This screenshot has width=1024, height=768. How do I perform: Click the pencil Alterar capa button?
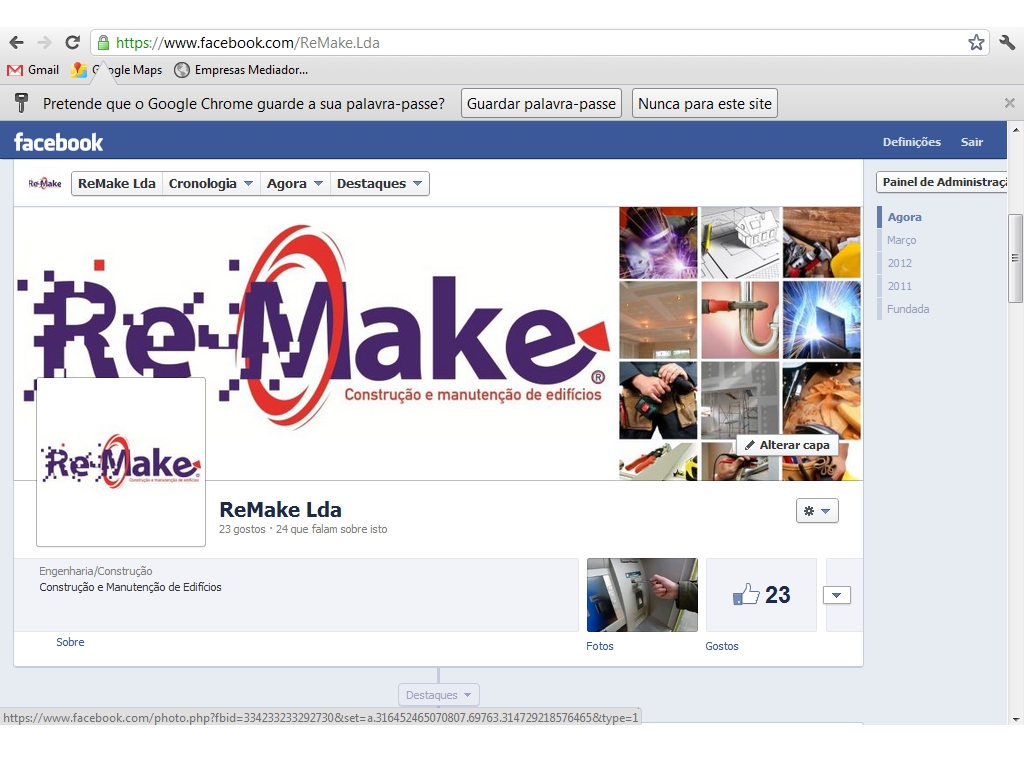click(788, 445)
